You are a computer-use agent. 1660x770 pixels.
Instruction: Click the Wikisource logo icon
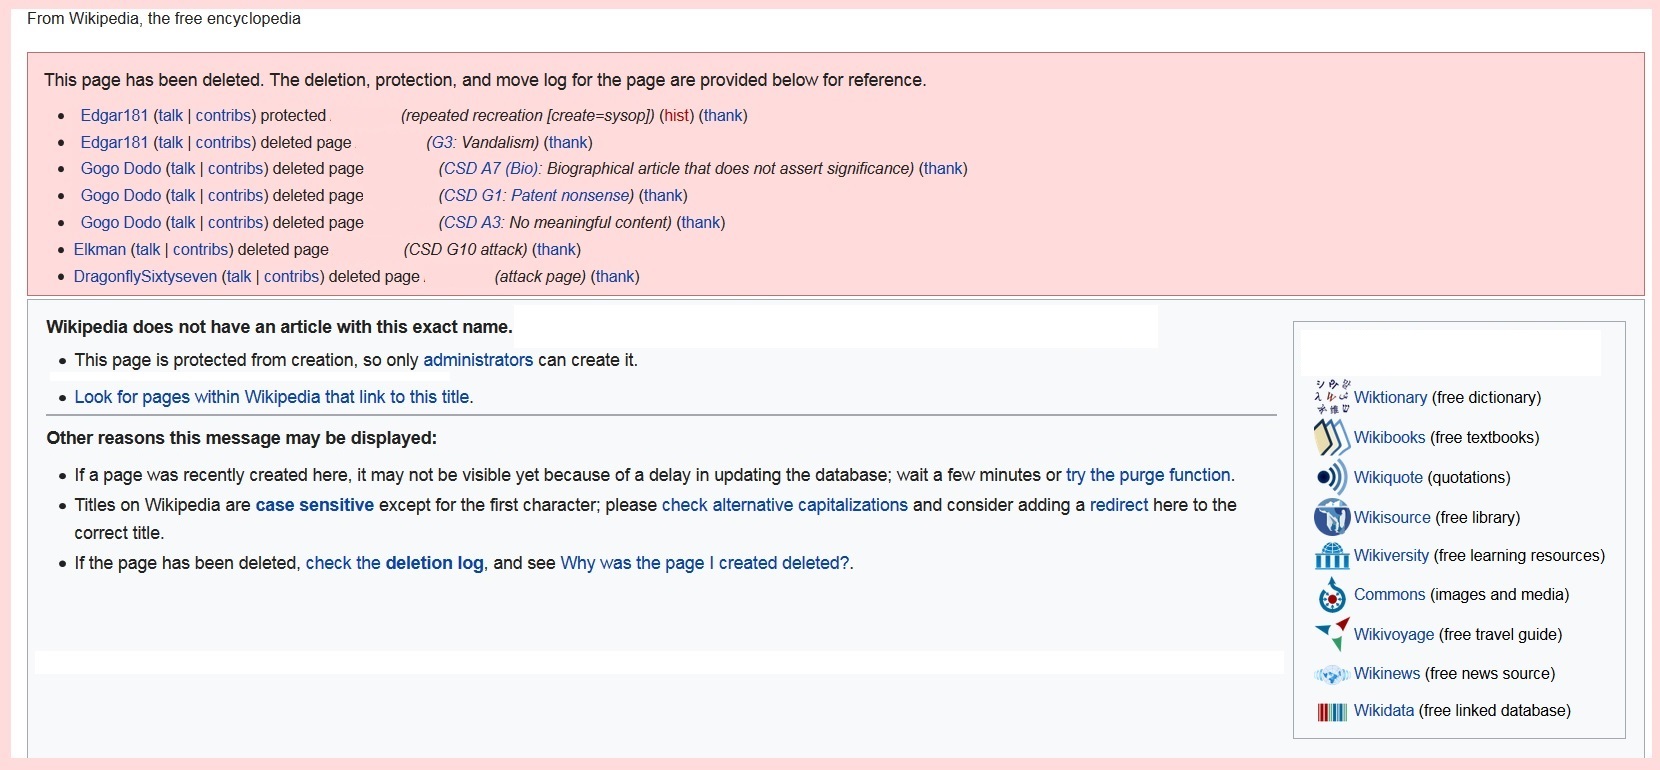point(1332,517)
